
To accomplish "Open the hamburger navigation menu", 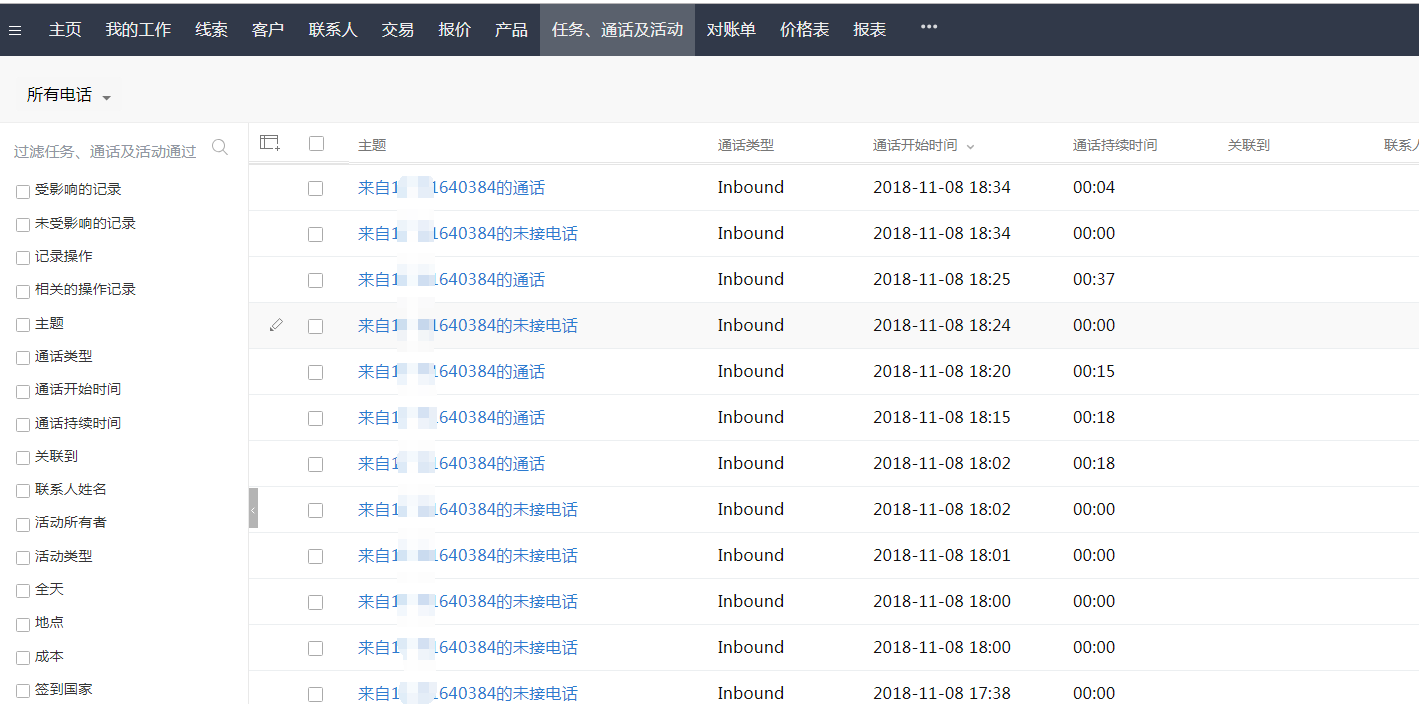I will pos(15,30).
